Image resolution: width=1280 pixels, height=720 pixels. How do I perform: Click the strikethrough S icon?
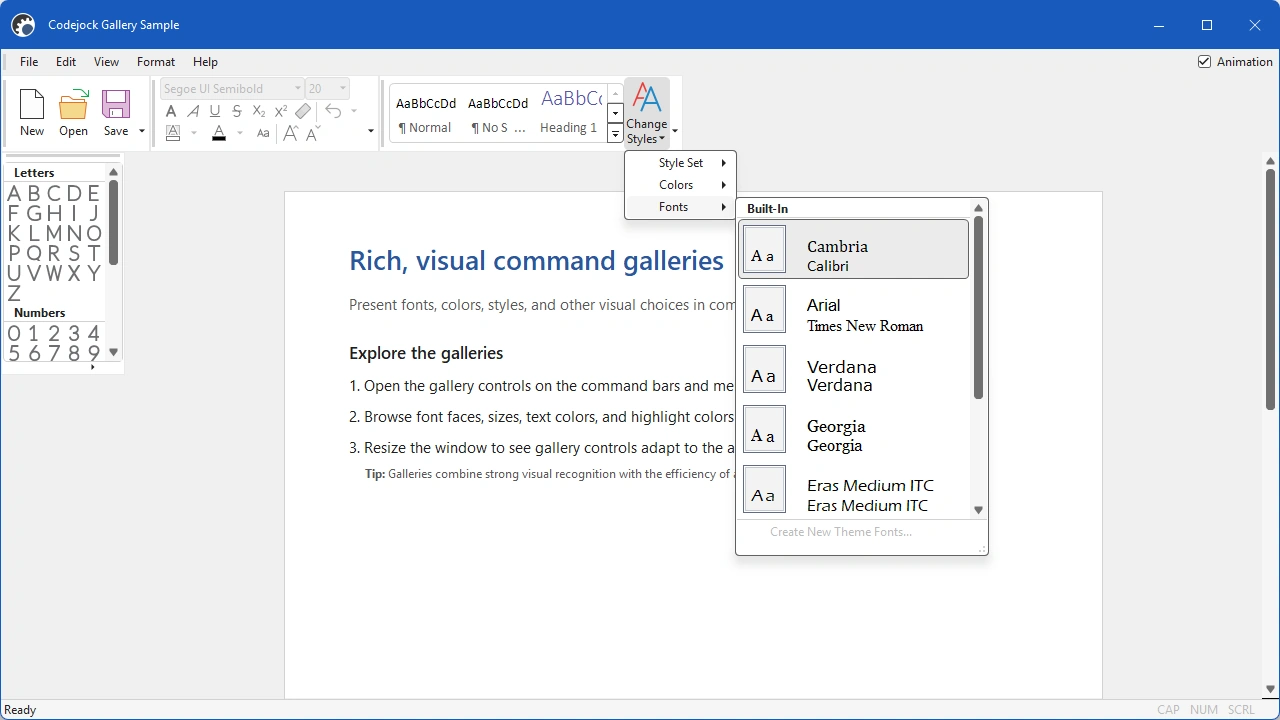[237, 111]
